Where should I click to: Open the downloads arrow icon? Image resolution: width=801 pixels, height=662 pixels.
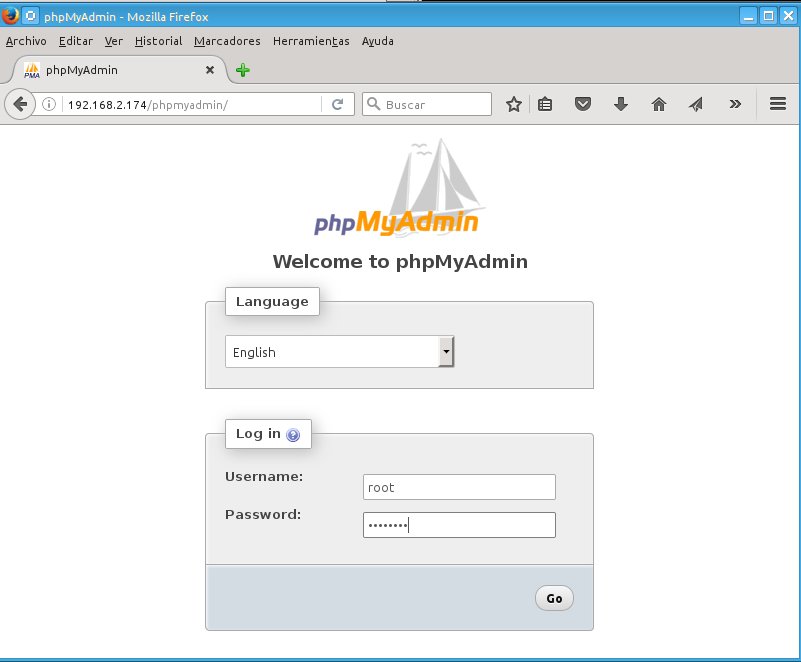621,104
